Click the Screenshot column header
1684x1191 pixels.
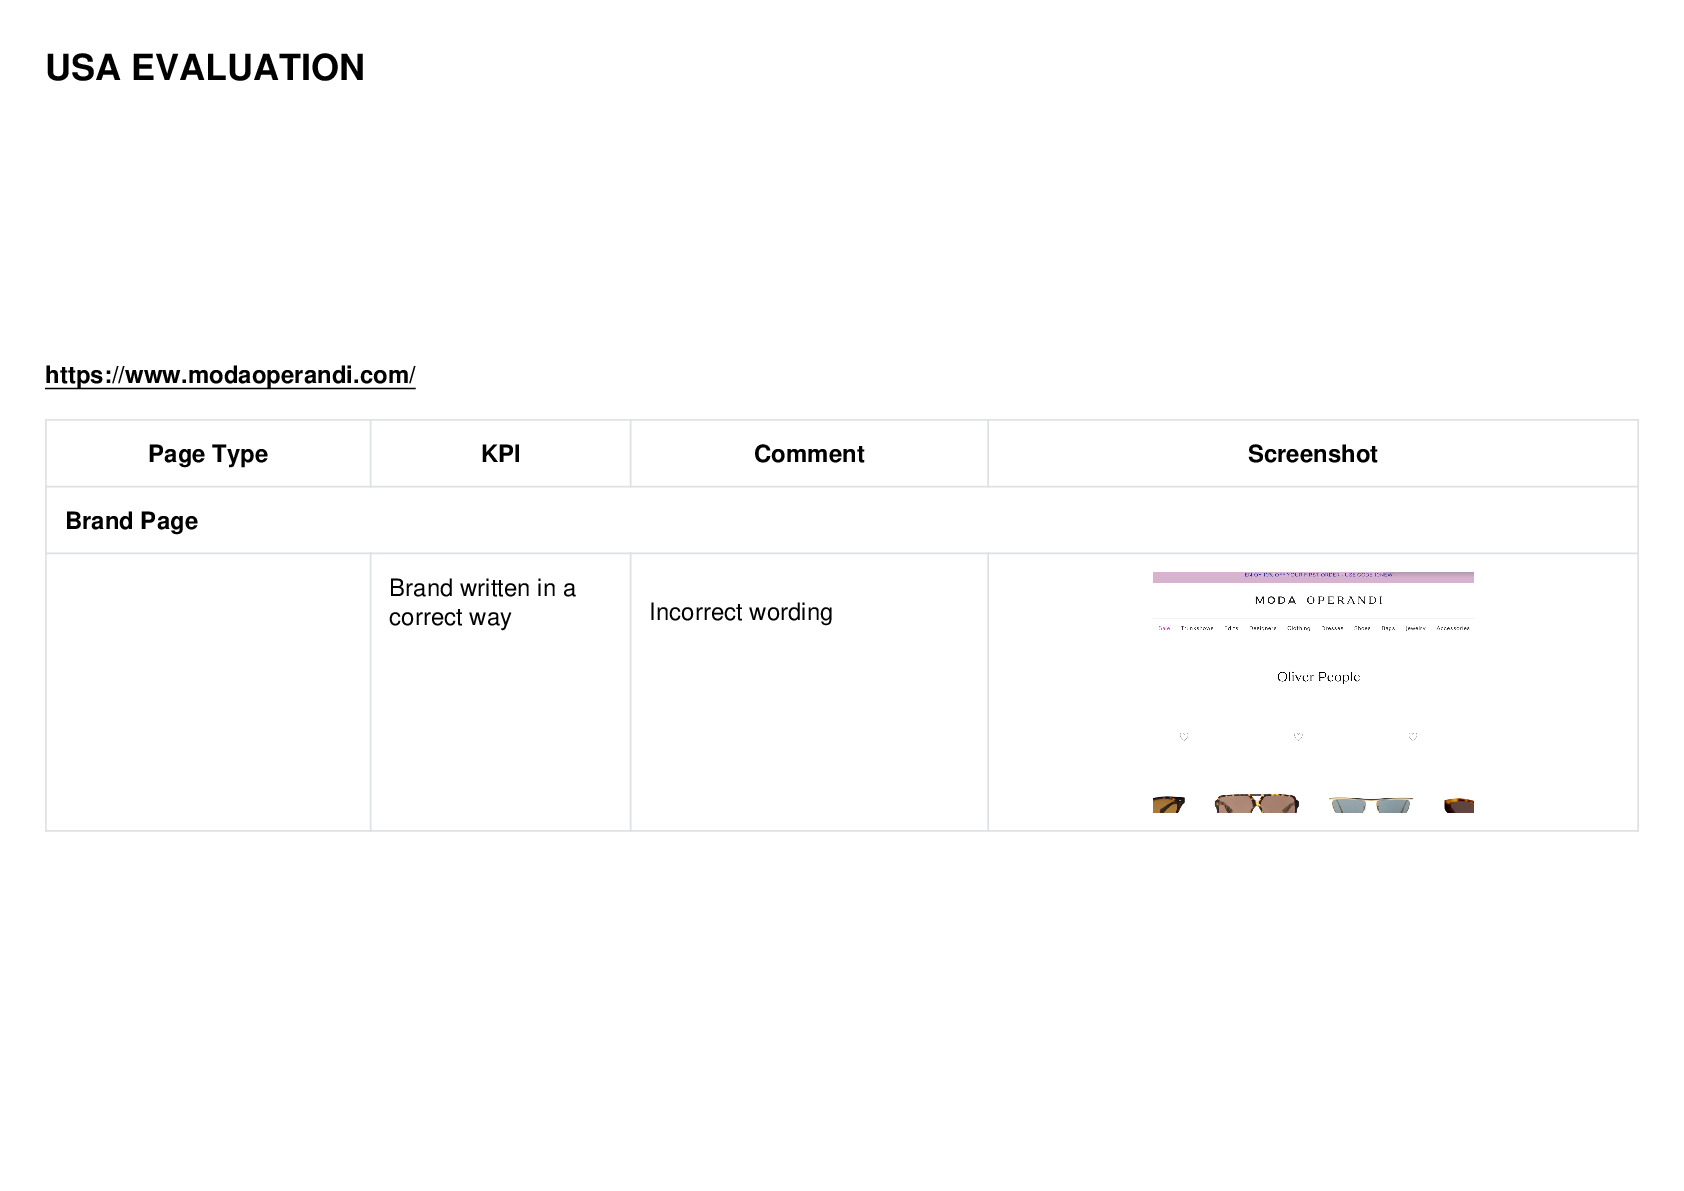point(1313,454)
